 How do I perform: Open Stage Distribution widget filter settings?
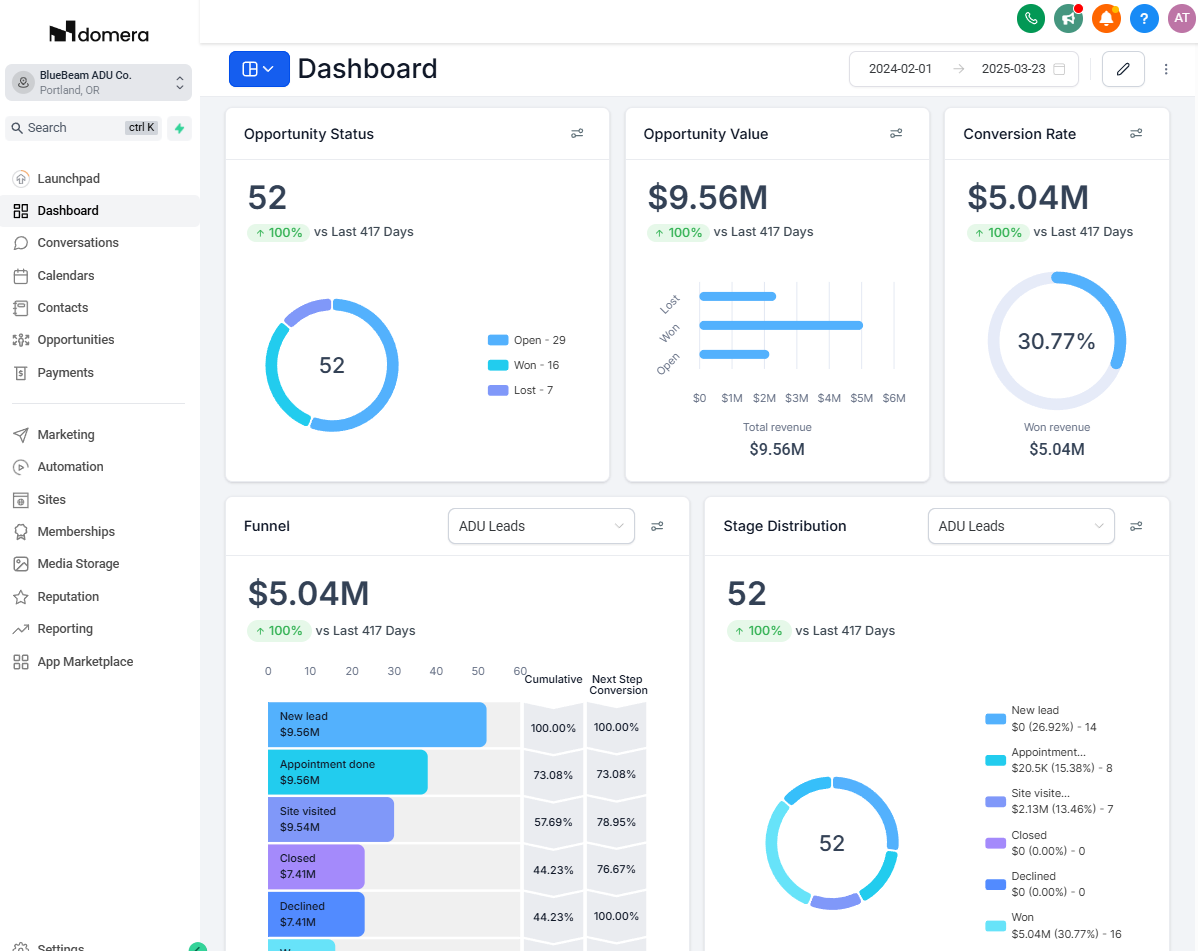(1136, 526)
